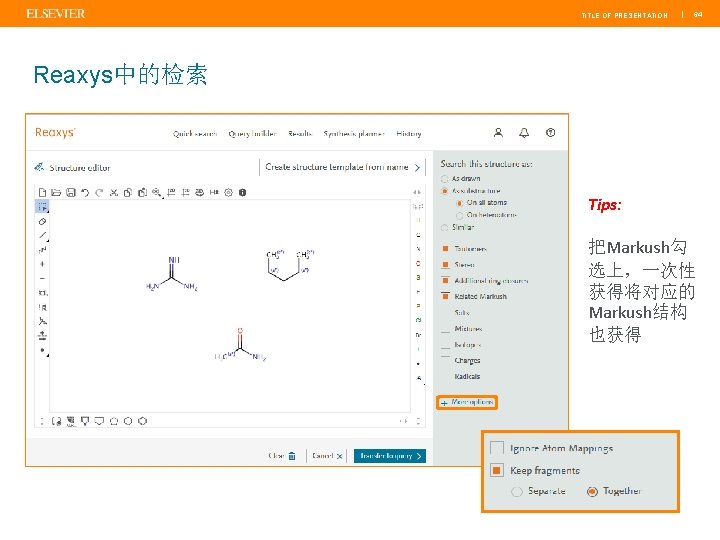Open the Quick search tab

[x=195, y=134]
